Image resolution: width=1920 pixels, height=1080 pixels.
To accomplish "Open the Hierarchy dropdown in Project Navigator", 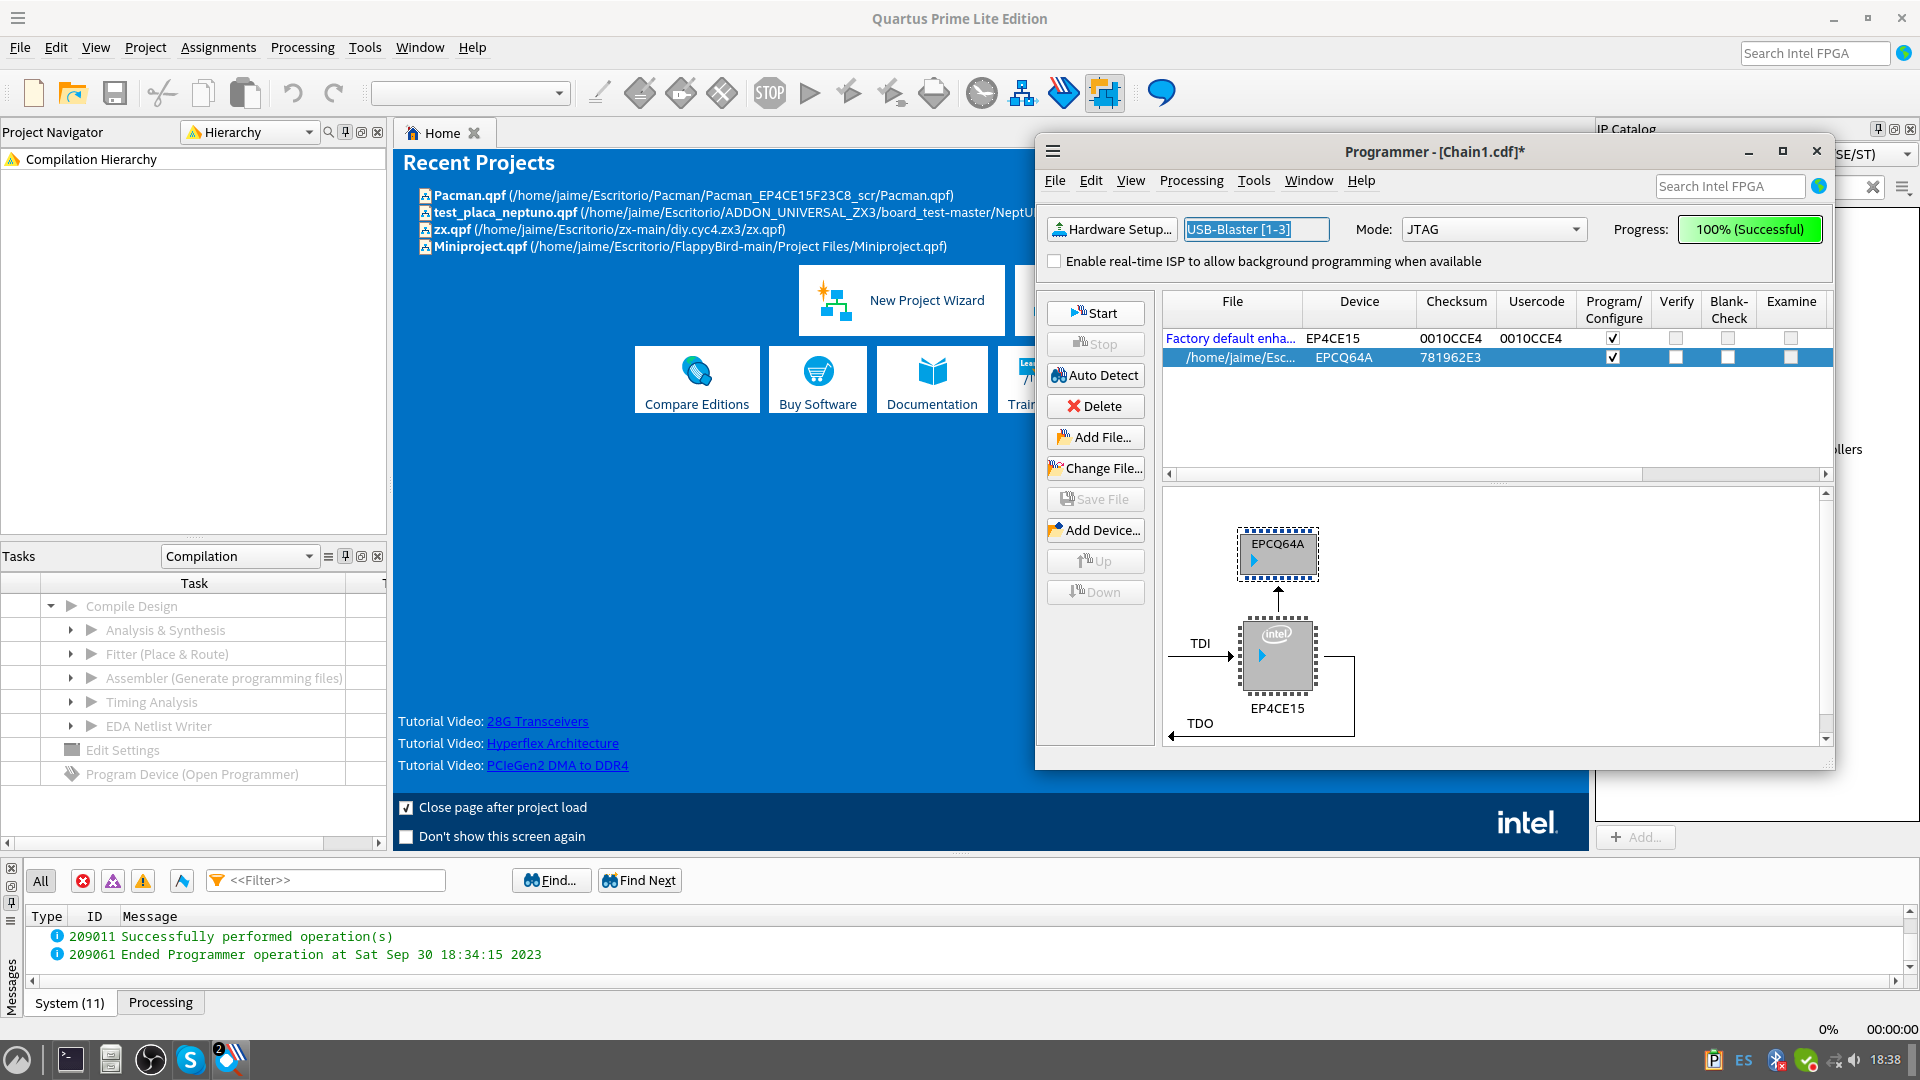I will (250, 132).
